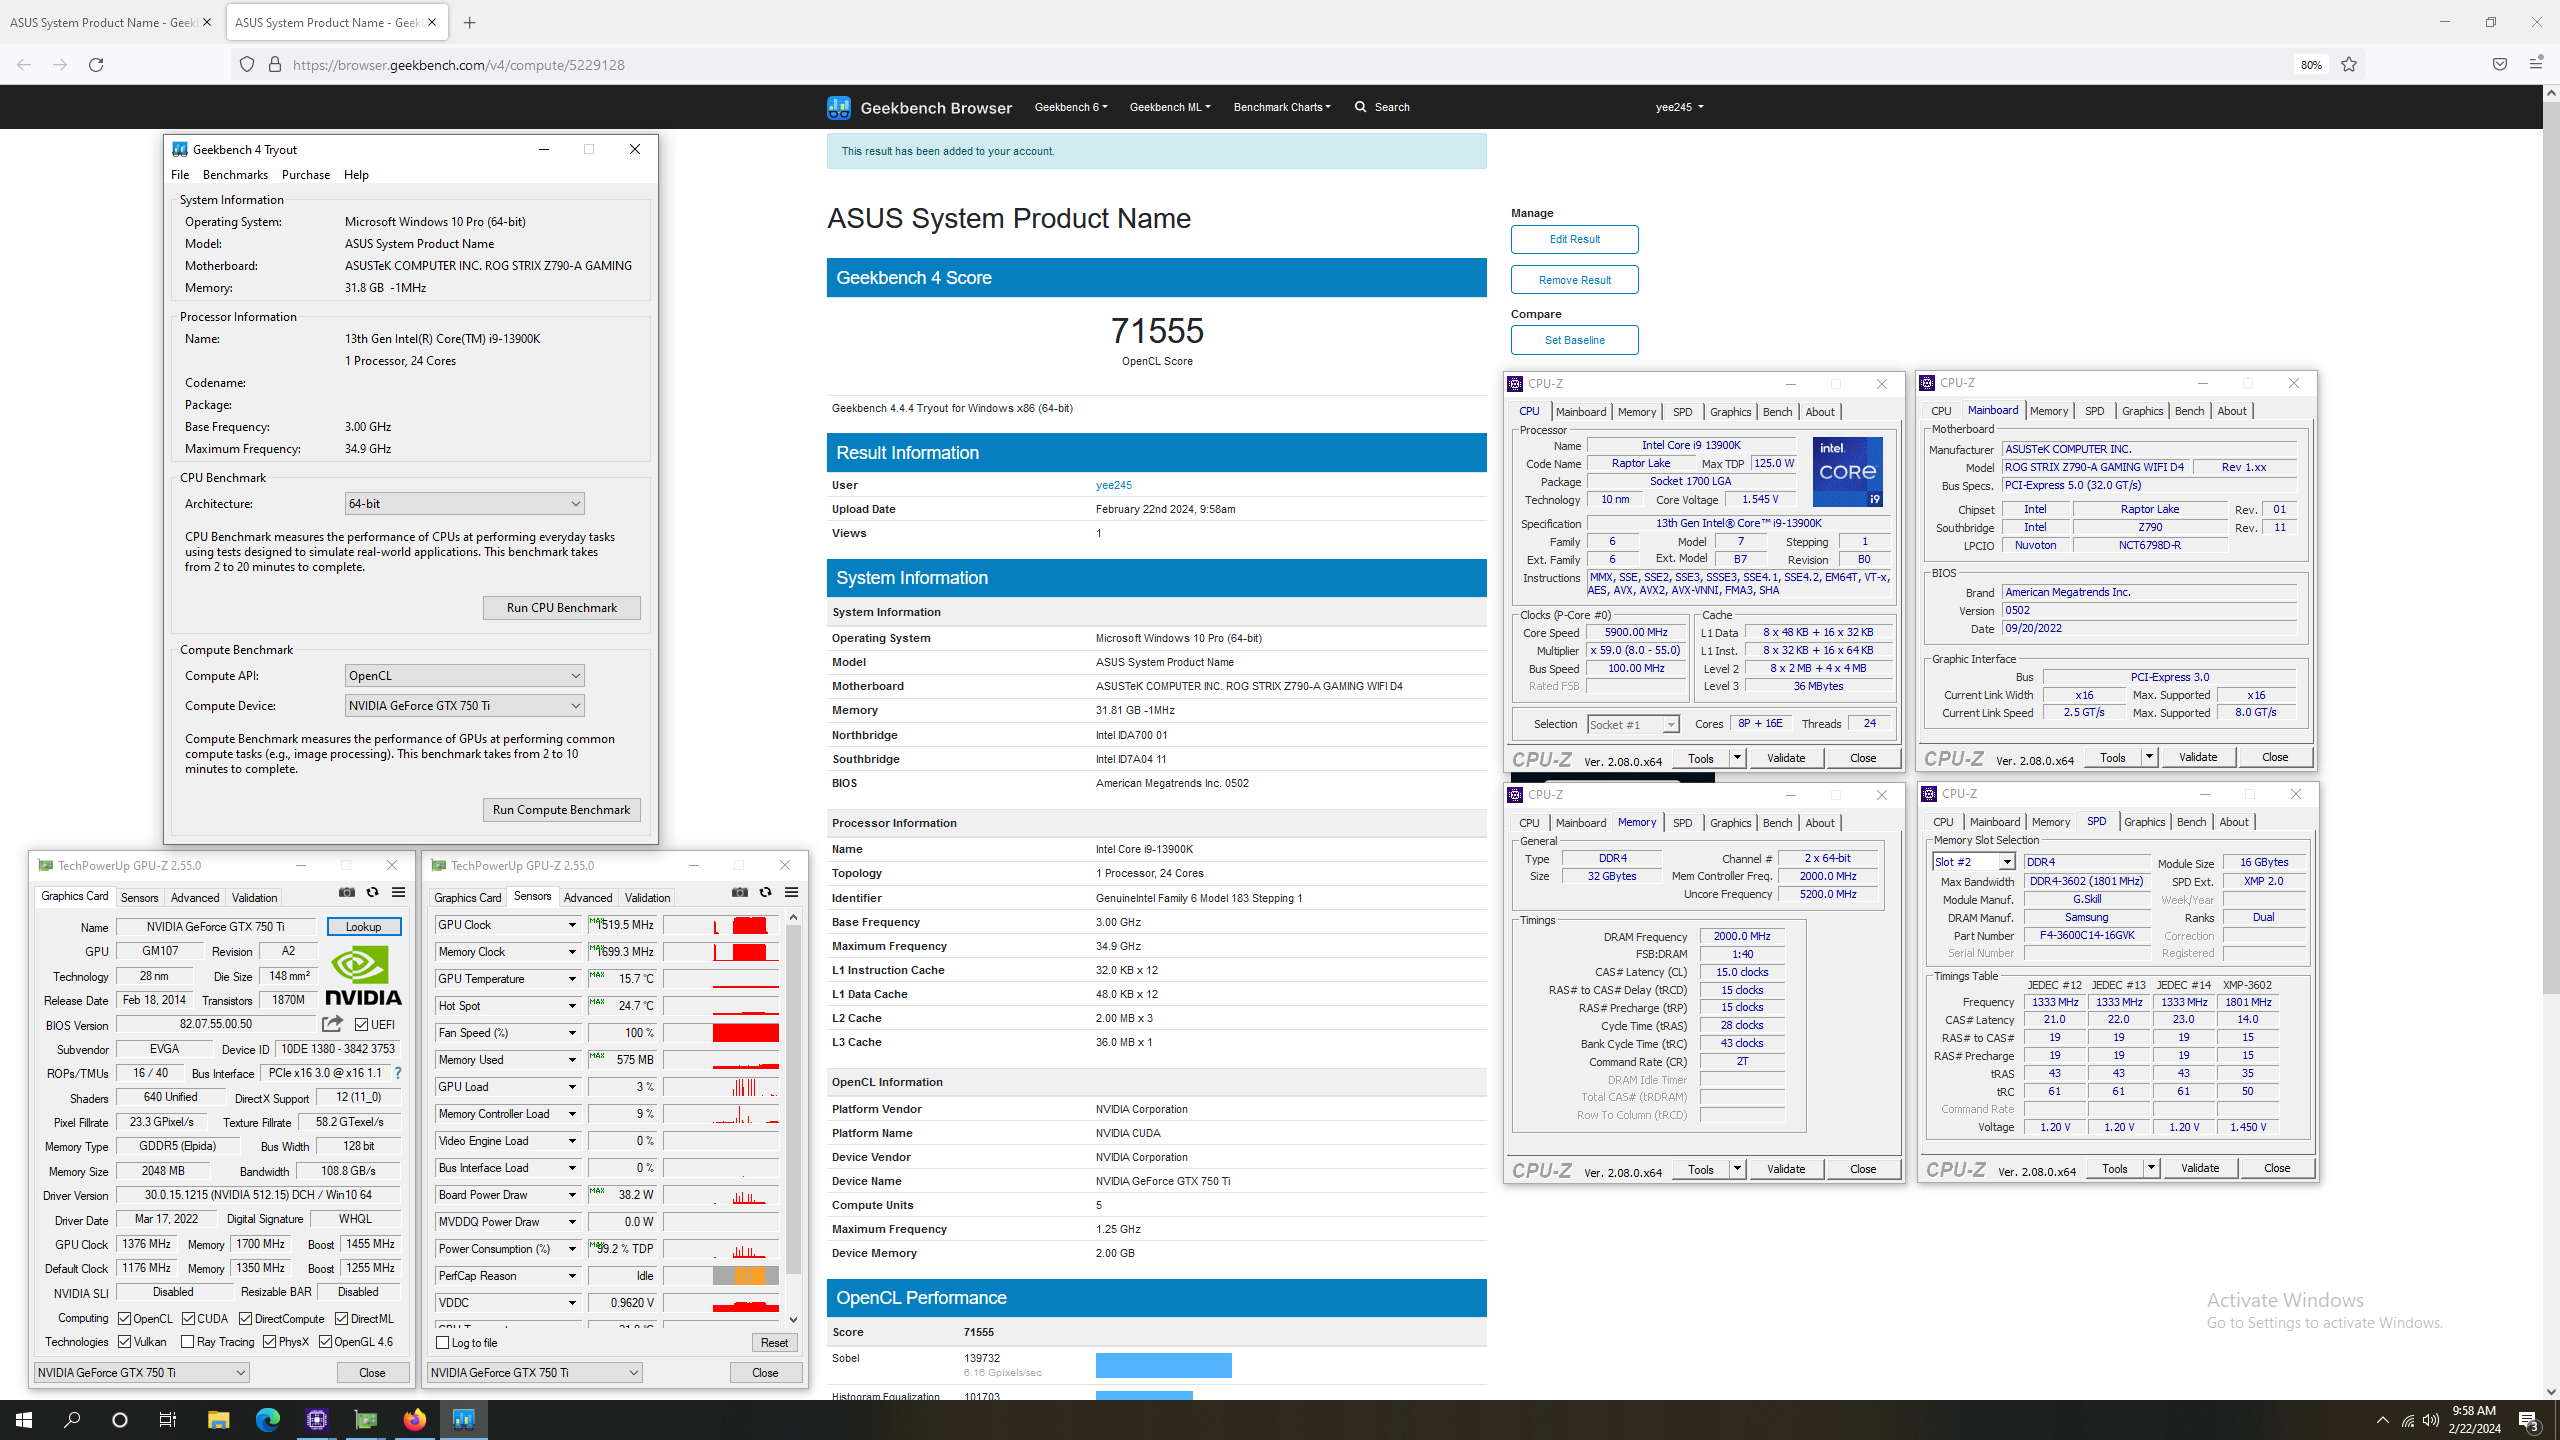Click the Bus Interface question mark icon
This screenshot has width=2560, height=1440.
(398, 1073)
